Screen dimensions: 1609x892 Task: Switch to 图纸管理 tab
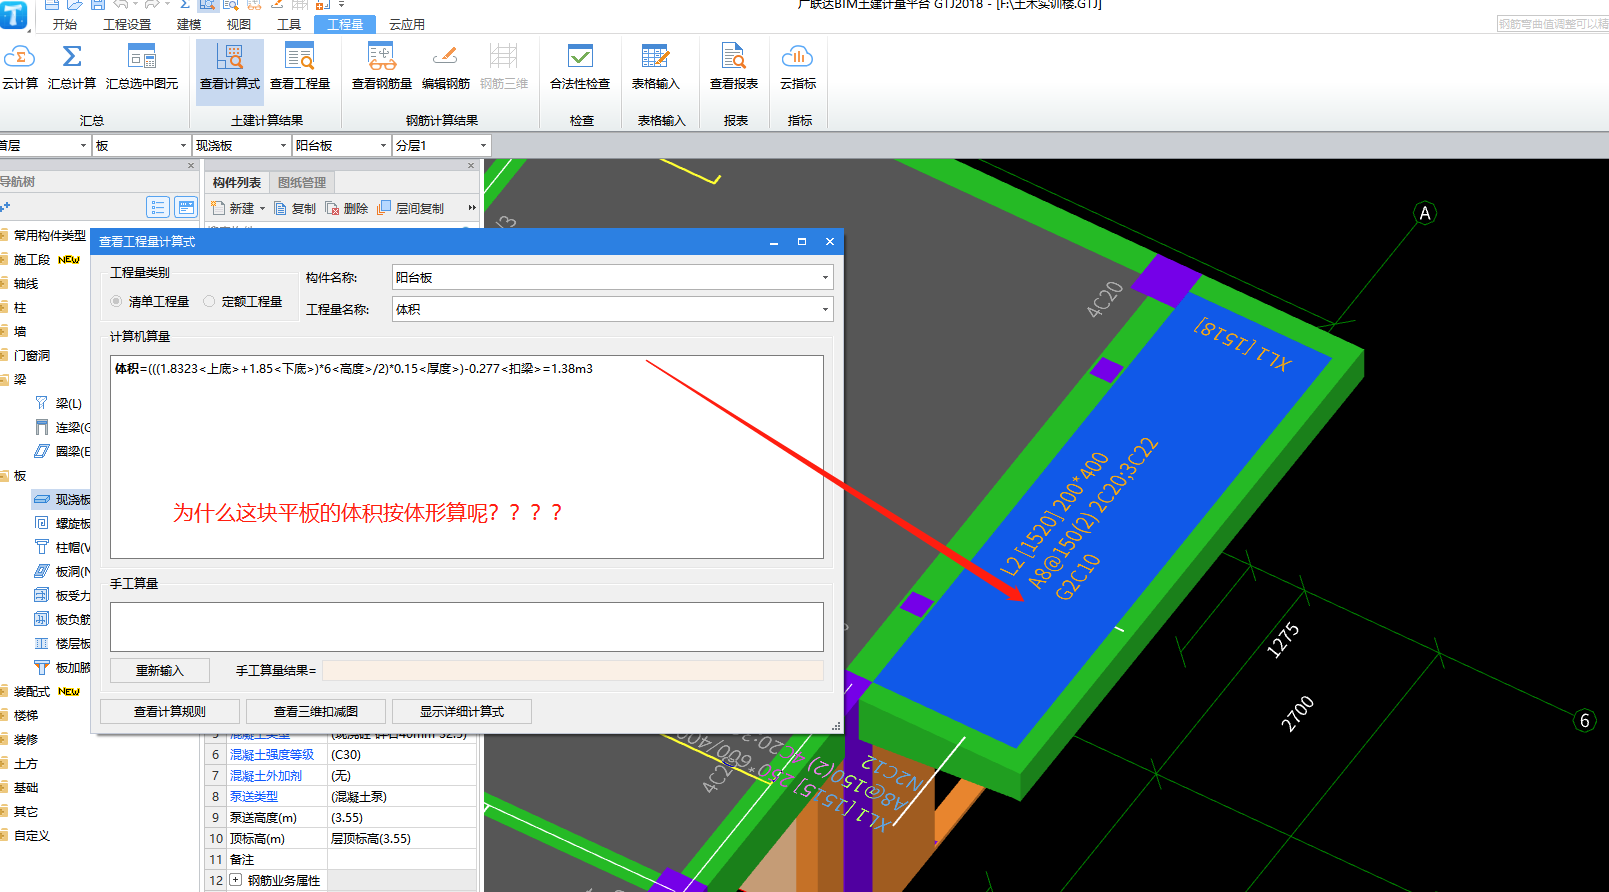click(302, 182)
